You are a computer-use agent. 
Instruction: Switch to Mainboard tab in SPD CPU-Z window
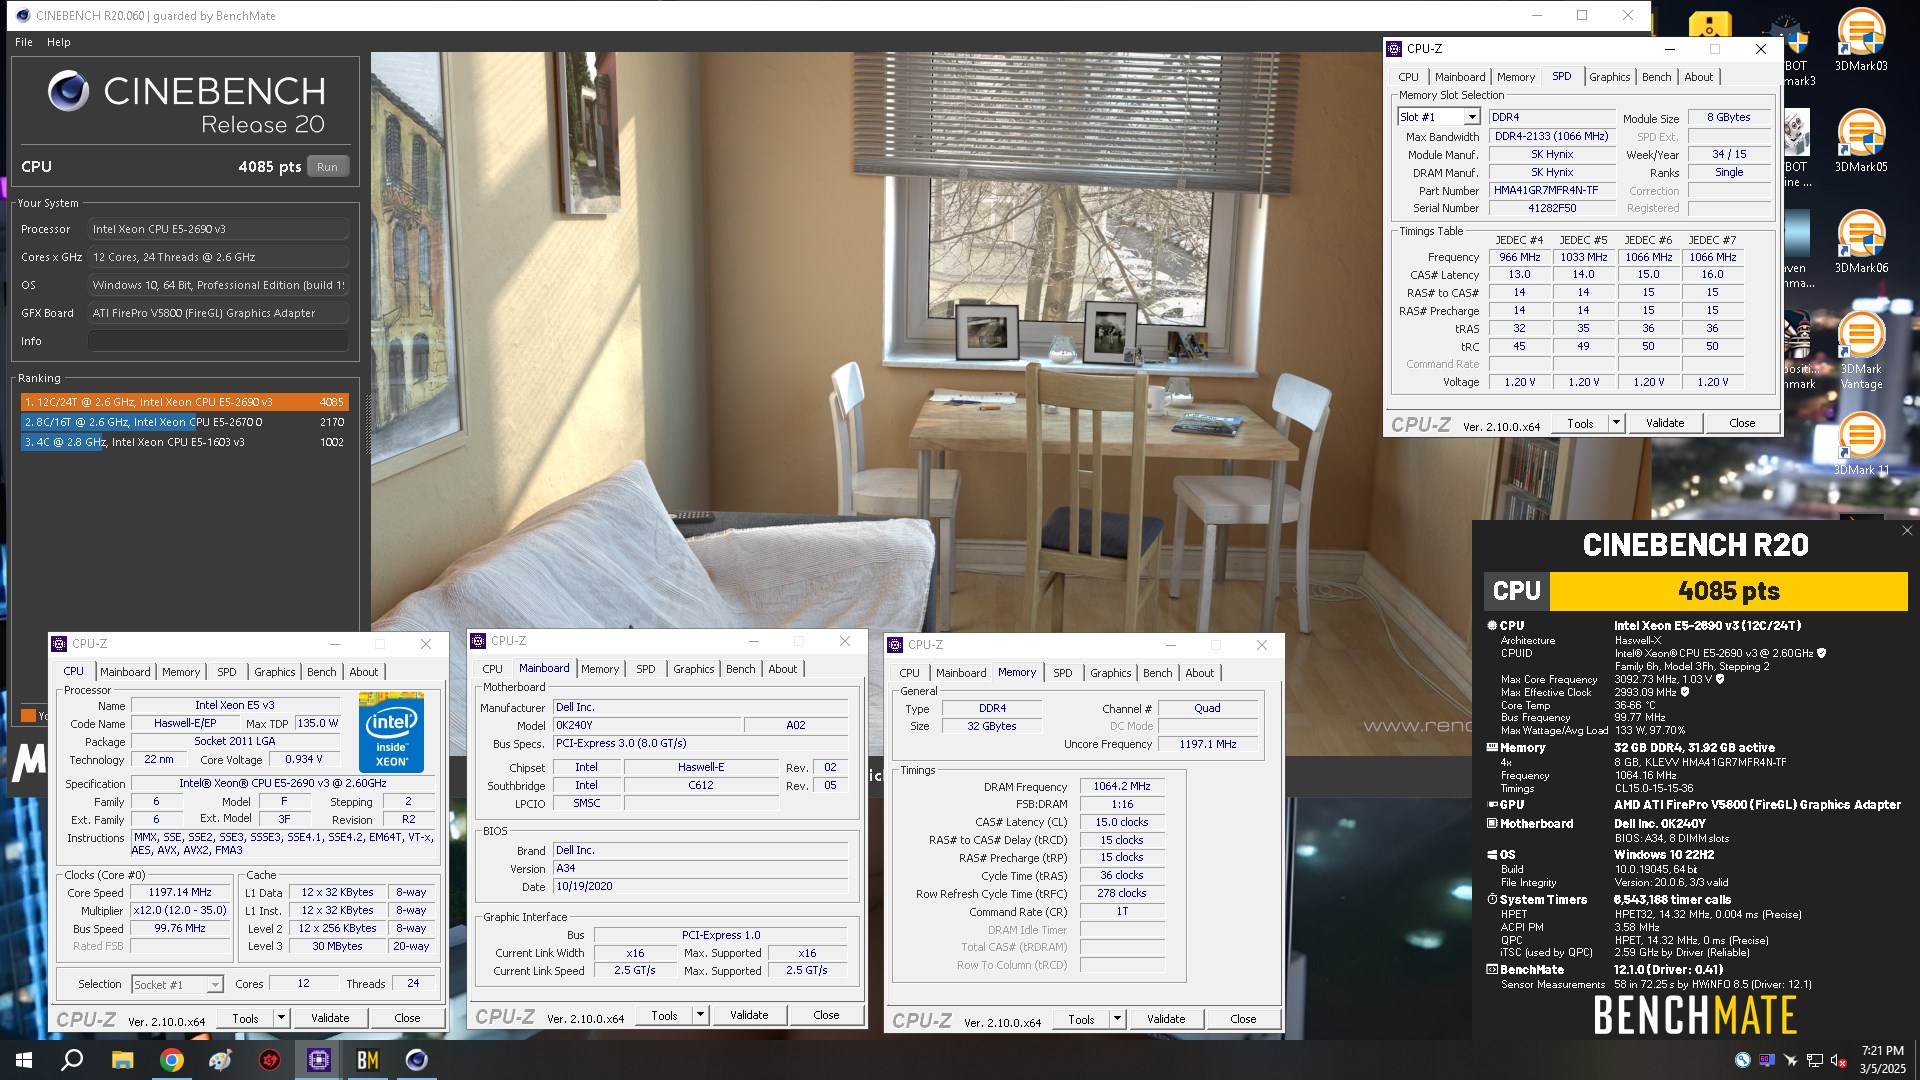point(1460,77)
